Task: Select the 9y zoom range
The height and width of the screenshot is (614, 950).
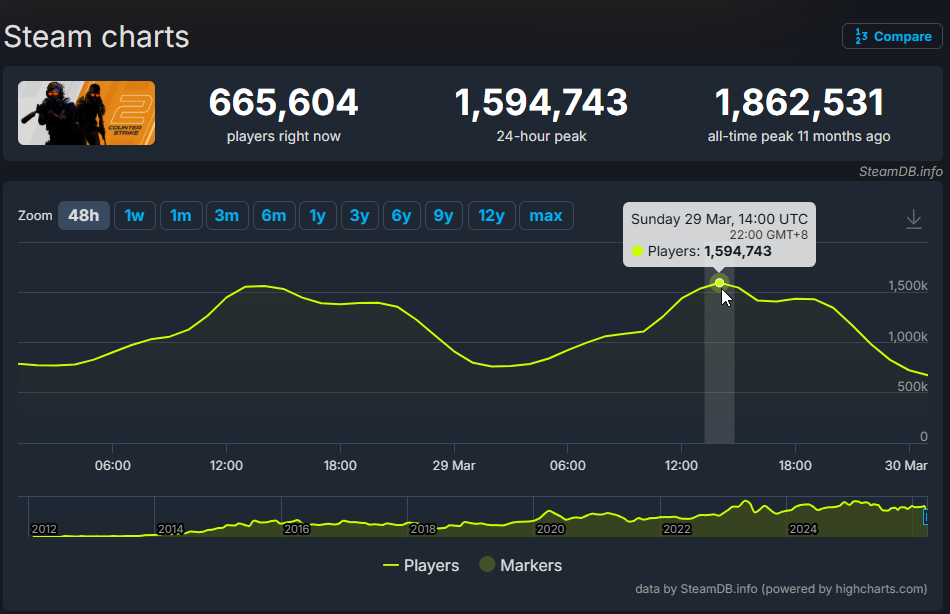Action: [x=443, y=216]
